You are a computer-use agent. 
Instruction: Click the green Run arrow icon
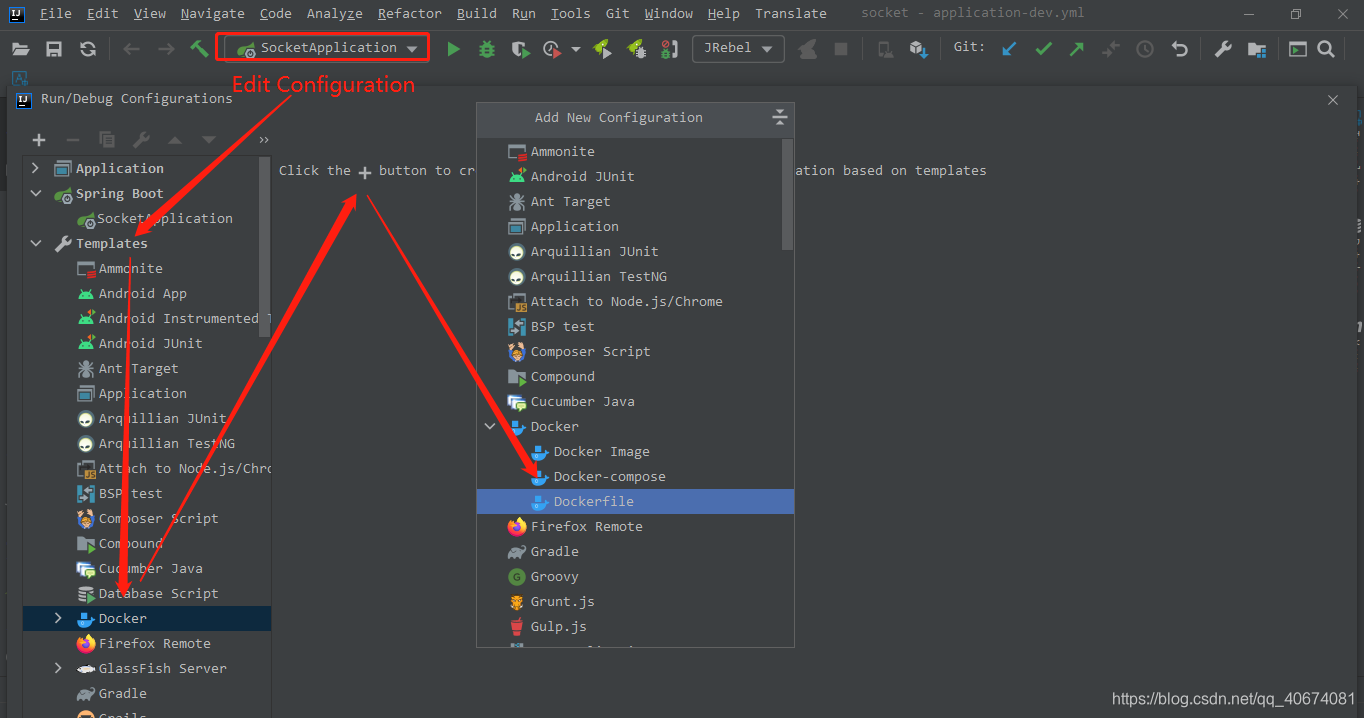(453, 48)
